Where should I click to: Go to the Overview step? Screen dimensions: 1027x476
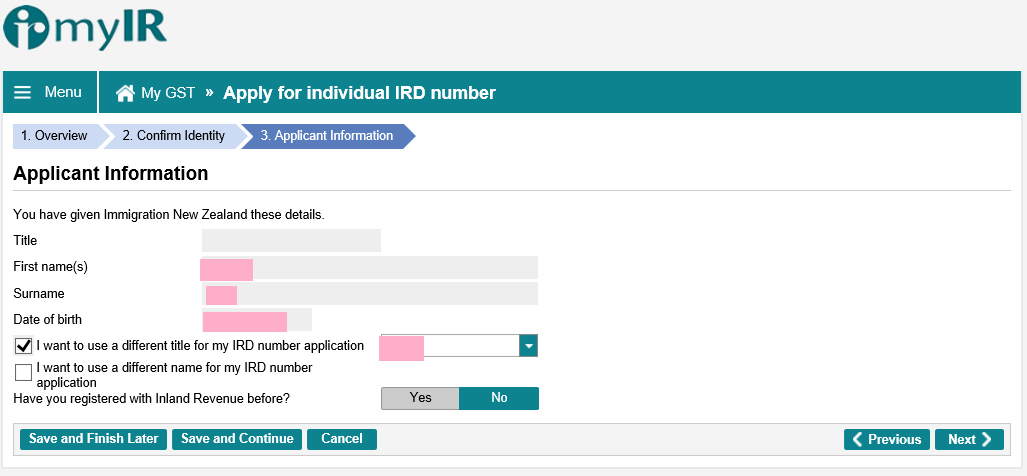(54, 136)
